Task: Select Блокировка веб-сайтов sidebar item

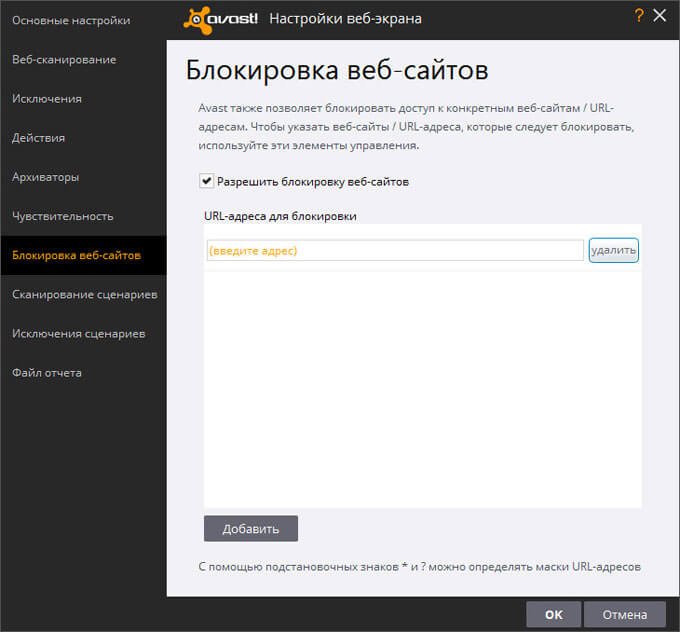Action: point(83,255)
